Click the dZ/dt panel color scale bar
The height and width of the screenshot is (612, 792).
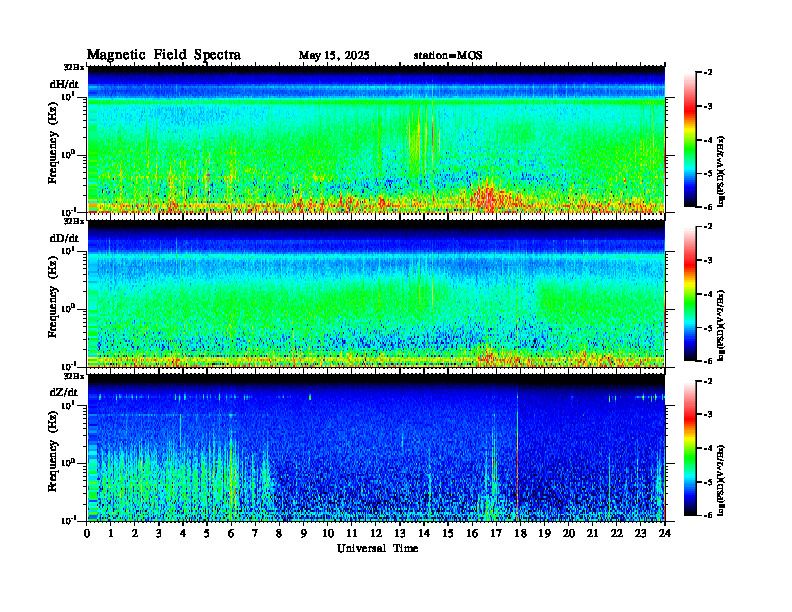[690, 448]
